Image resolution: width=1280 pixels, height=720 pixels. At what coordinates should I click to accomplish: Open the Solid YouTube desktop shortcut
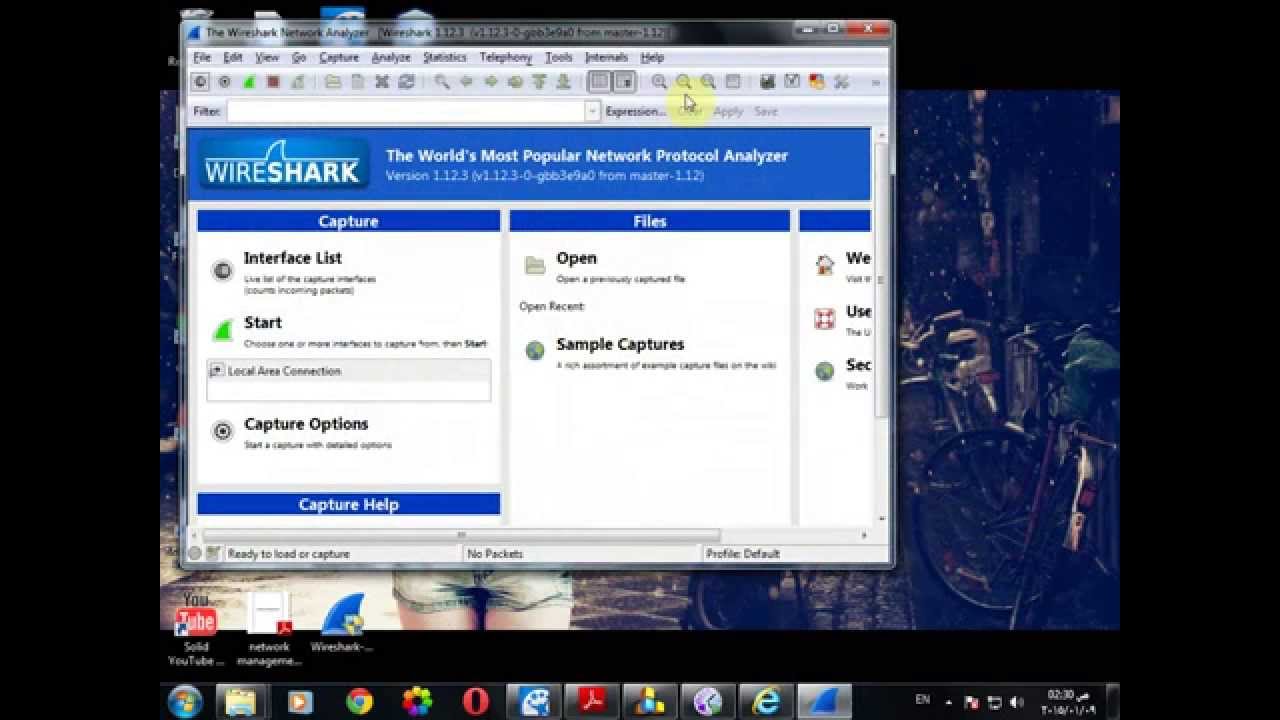pos(196,630)
